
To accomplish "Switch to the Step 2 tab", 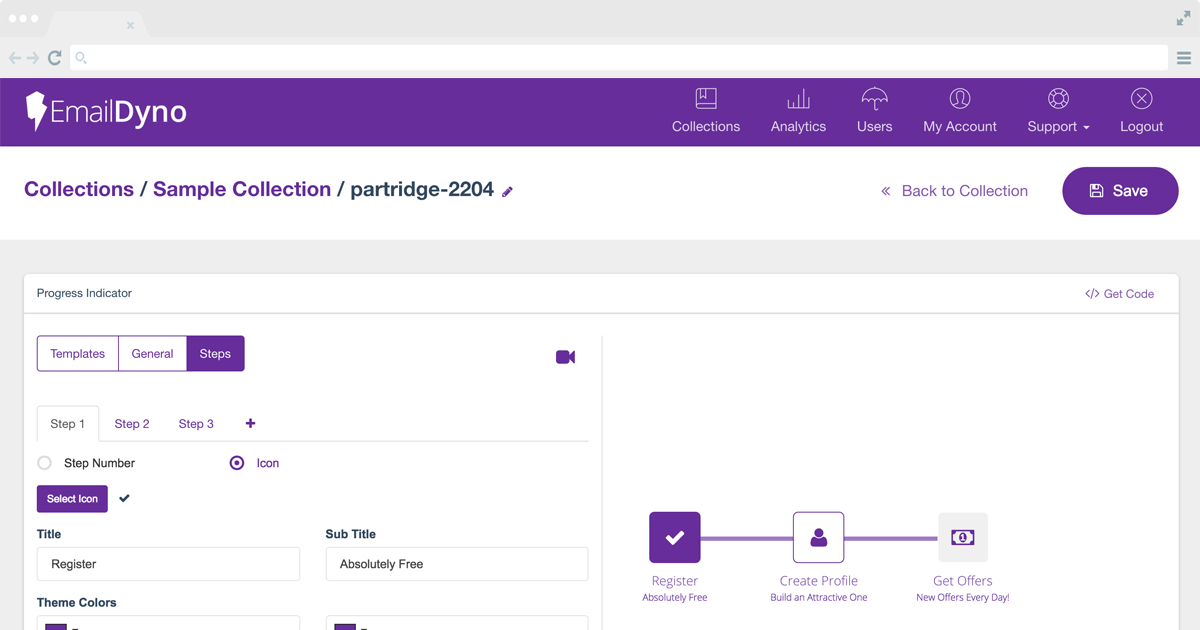I will tap(132, 424).
